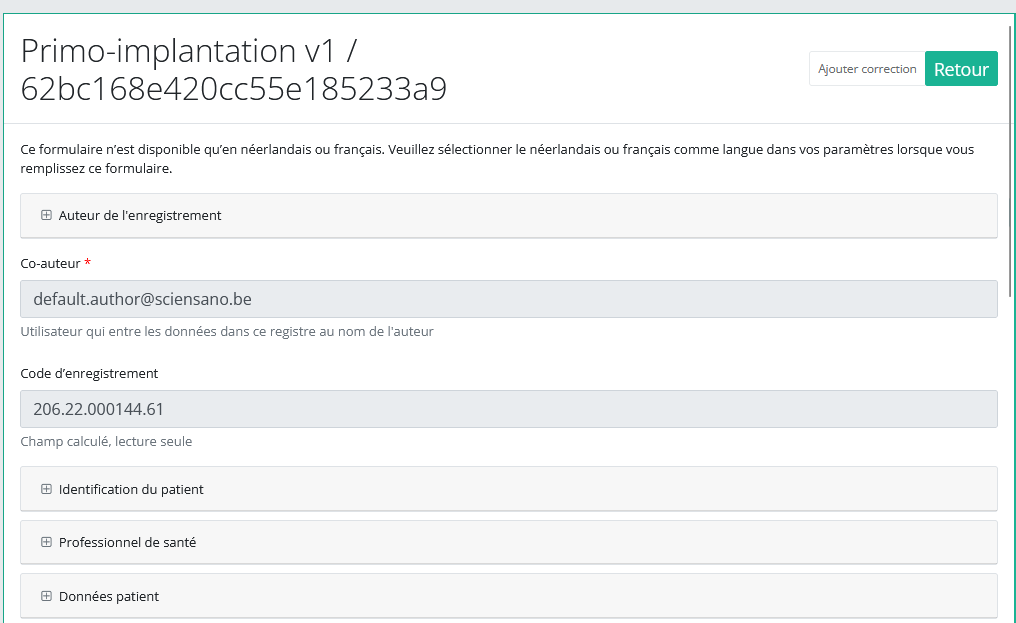This screenshot has width=1016, height=623.
Task: Click the language availability notice paragraph
Action: coord(497,159)
